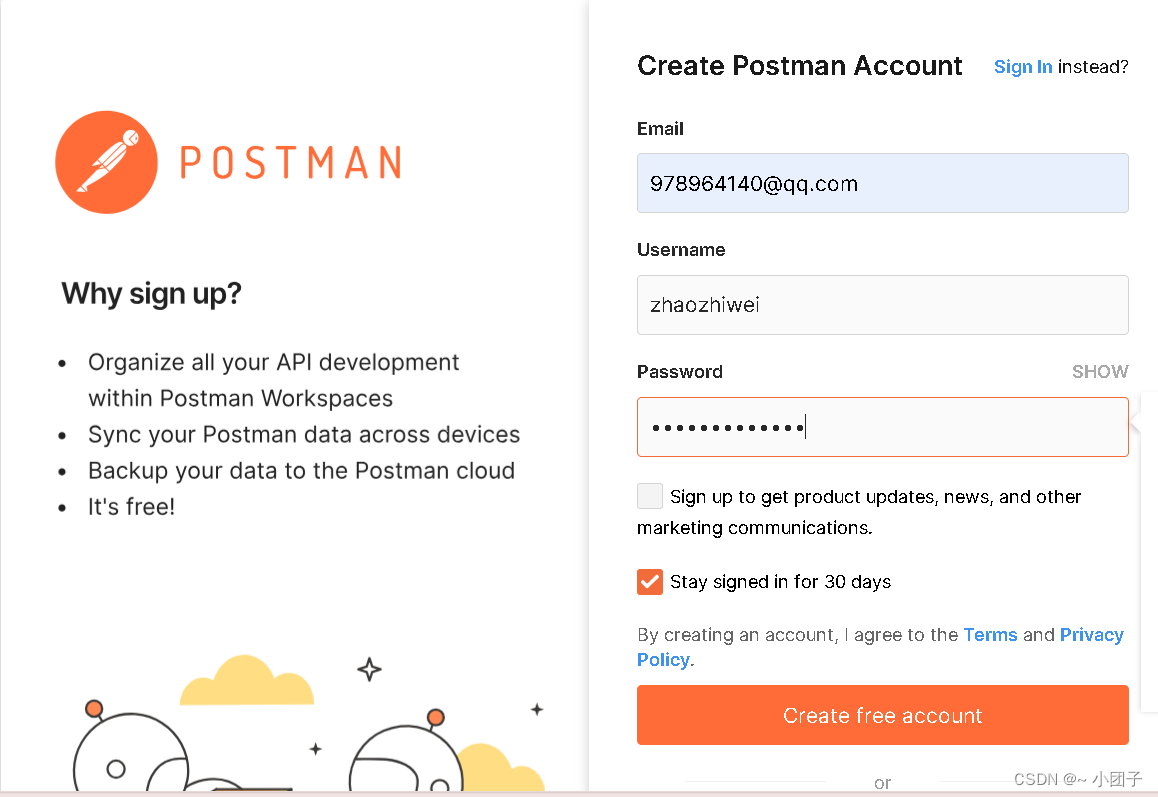Screen dimensions: 1158x797
Task: Open the Email field
Action: click(883, 183)
